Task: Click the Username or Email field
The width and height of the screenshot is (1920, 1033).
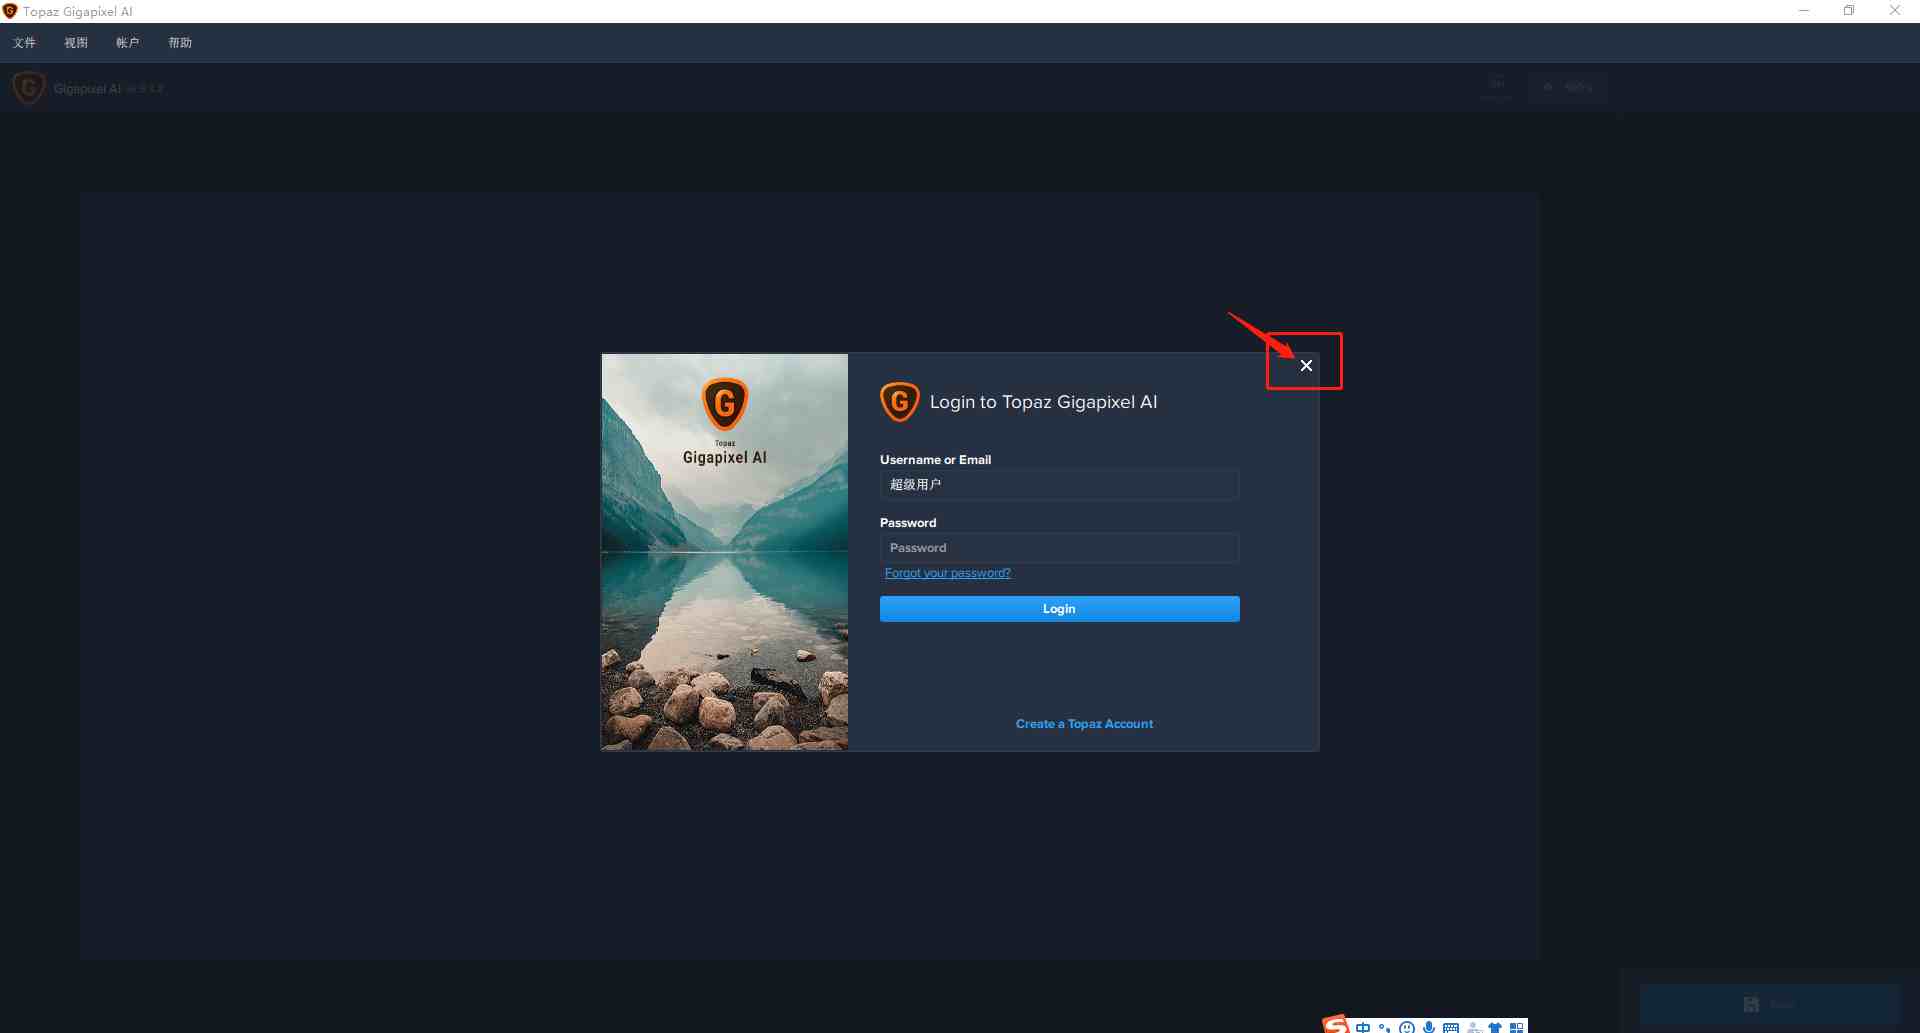Action: click(1059, 485)
